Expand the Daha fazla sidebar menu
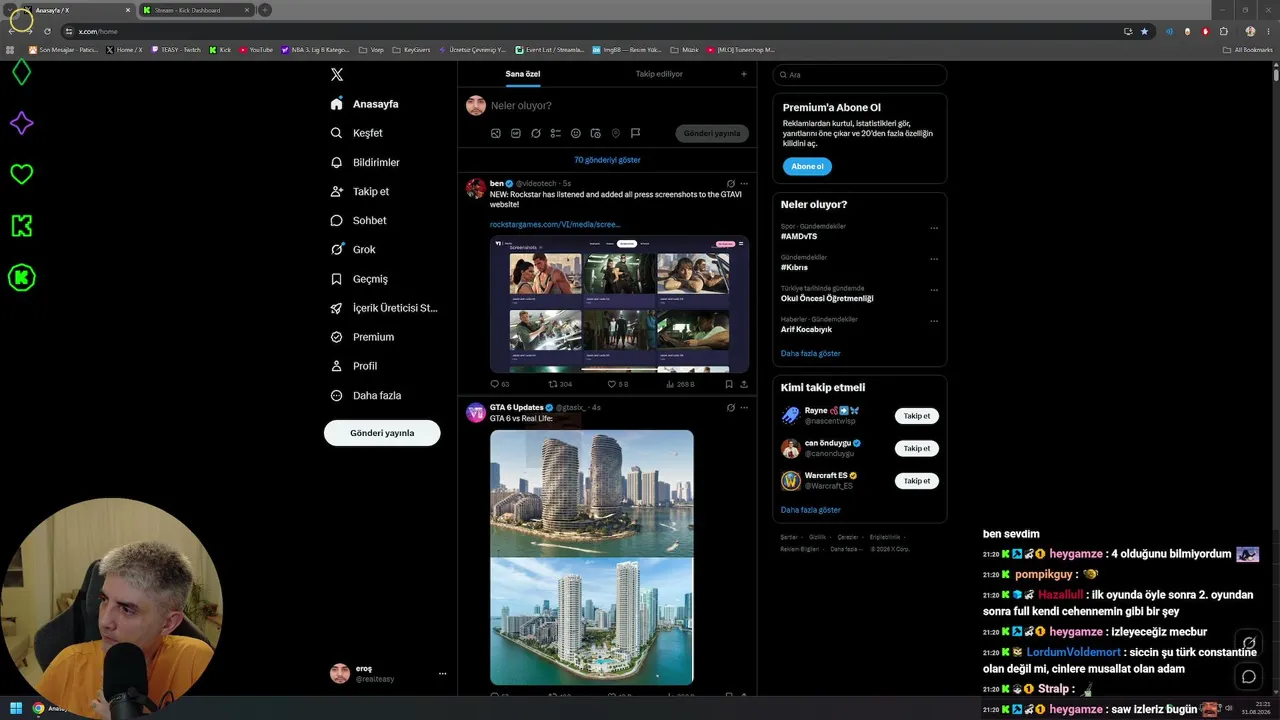This screenshot has width=1280, height=720. pyautogui.click(x=366, y=395)
